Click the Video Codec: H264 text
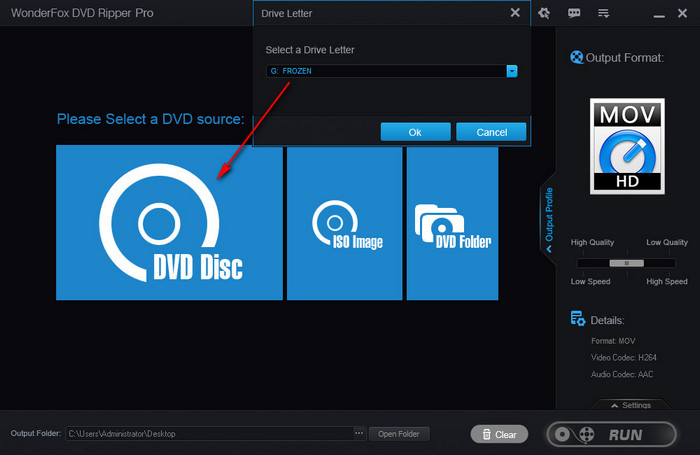Screen dimensions: 700x455 pyautogui.click(x=624, y=357)
